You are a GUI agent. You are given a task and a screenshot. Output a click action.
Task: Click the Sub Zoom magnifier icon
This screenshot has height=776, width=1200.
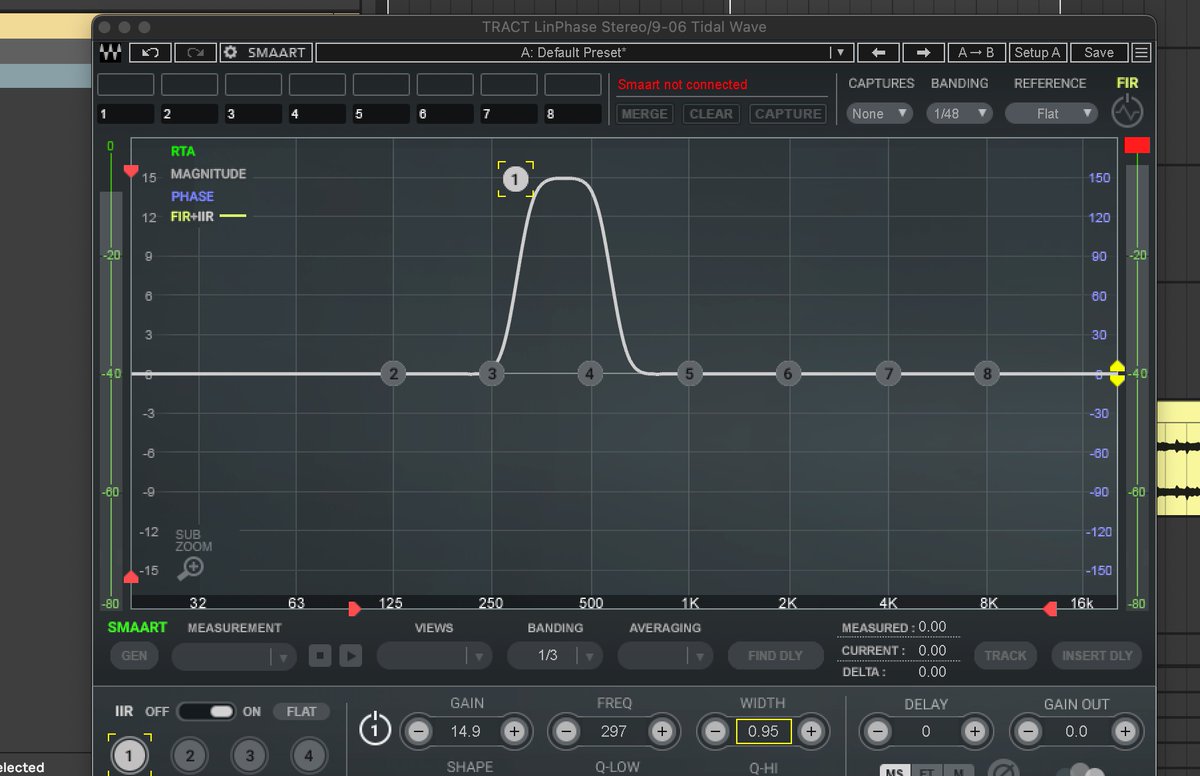tap(190, 568)
